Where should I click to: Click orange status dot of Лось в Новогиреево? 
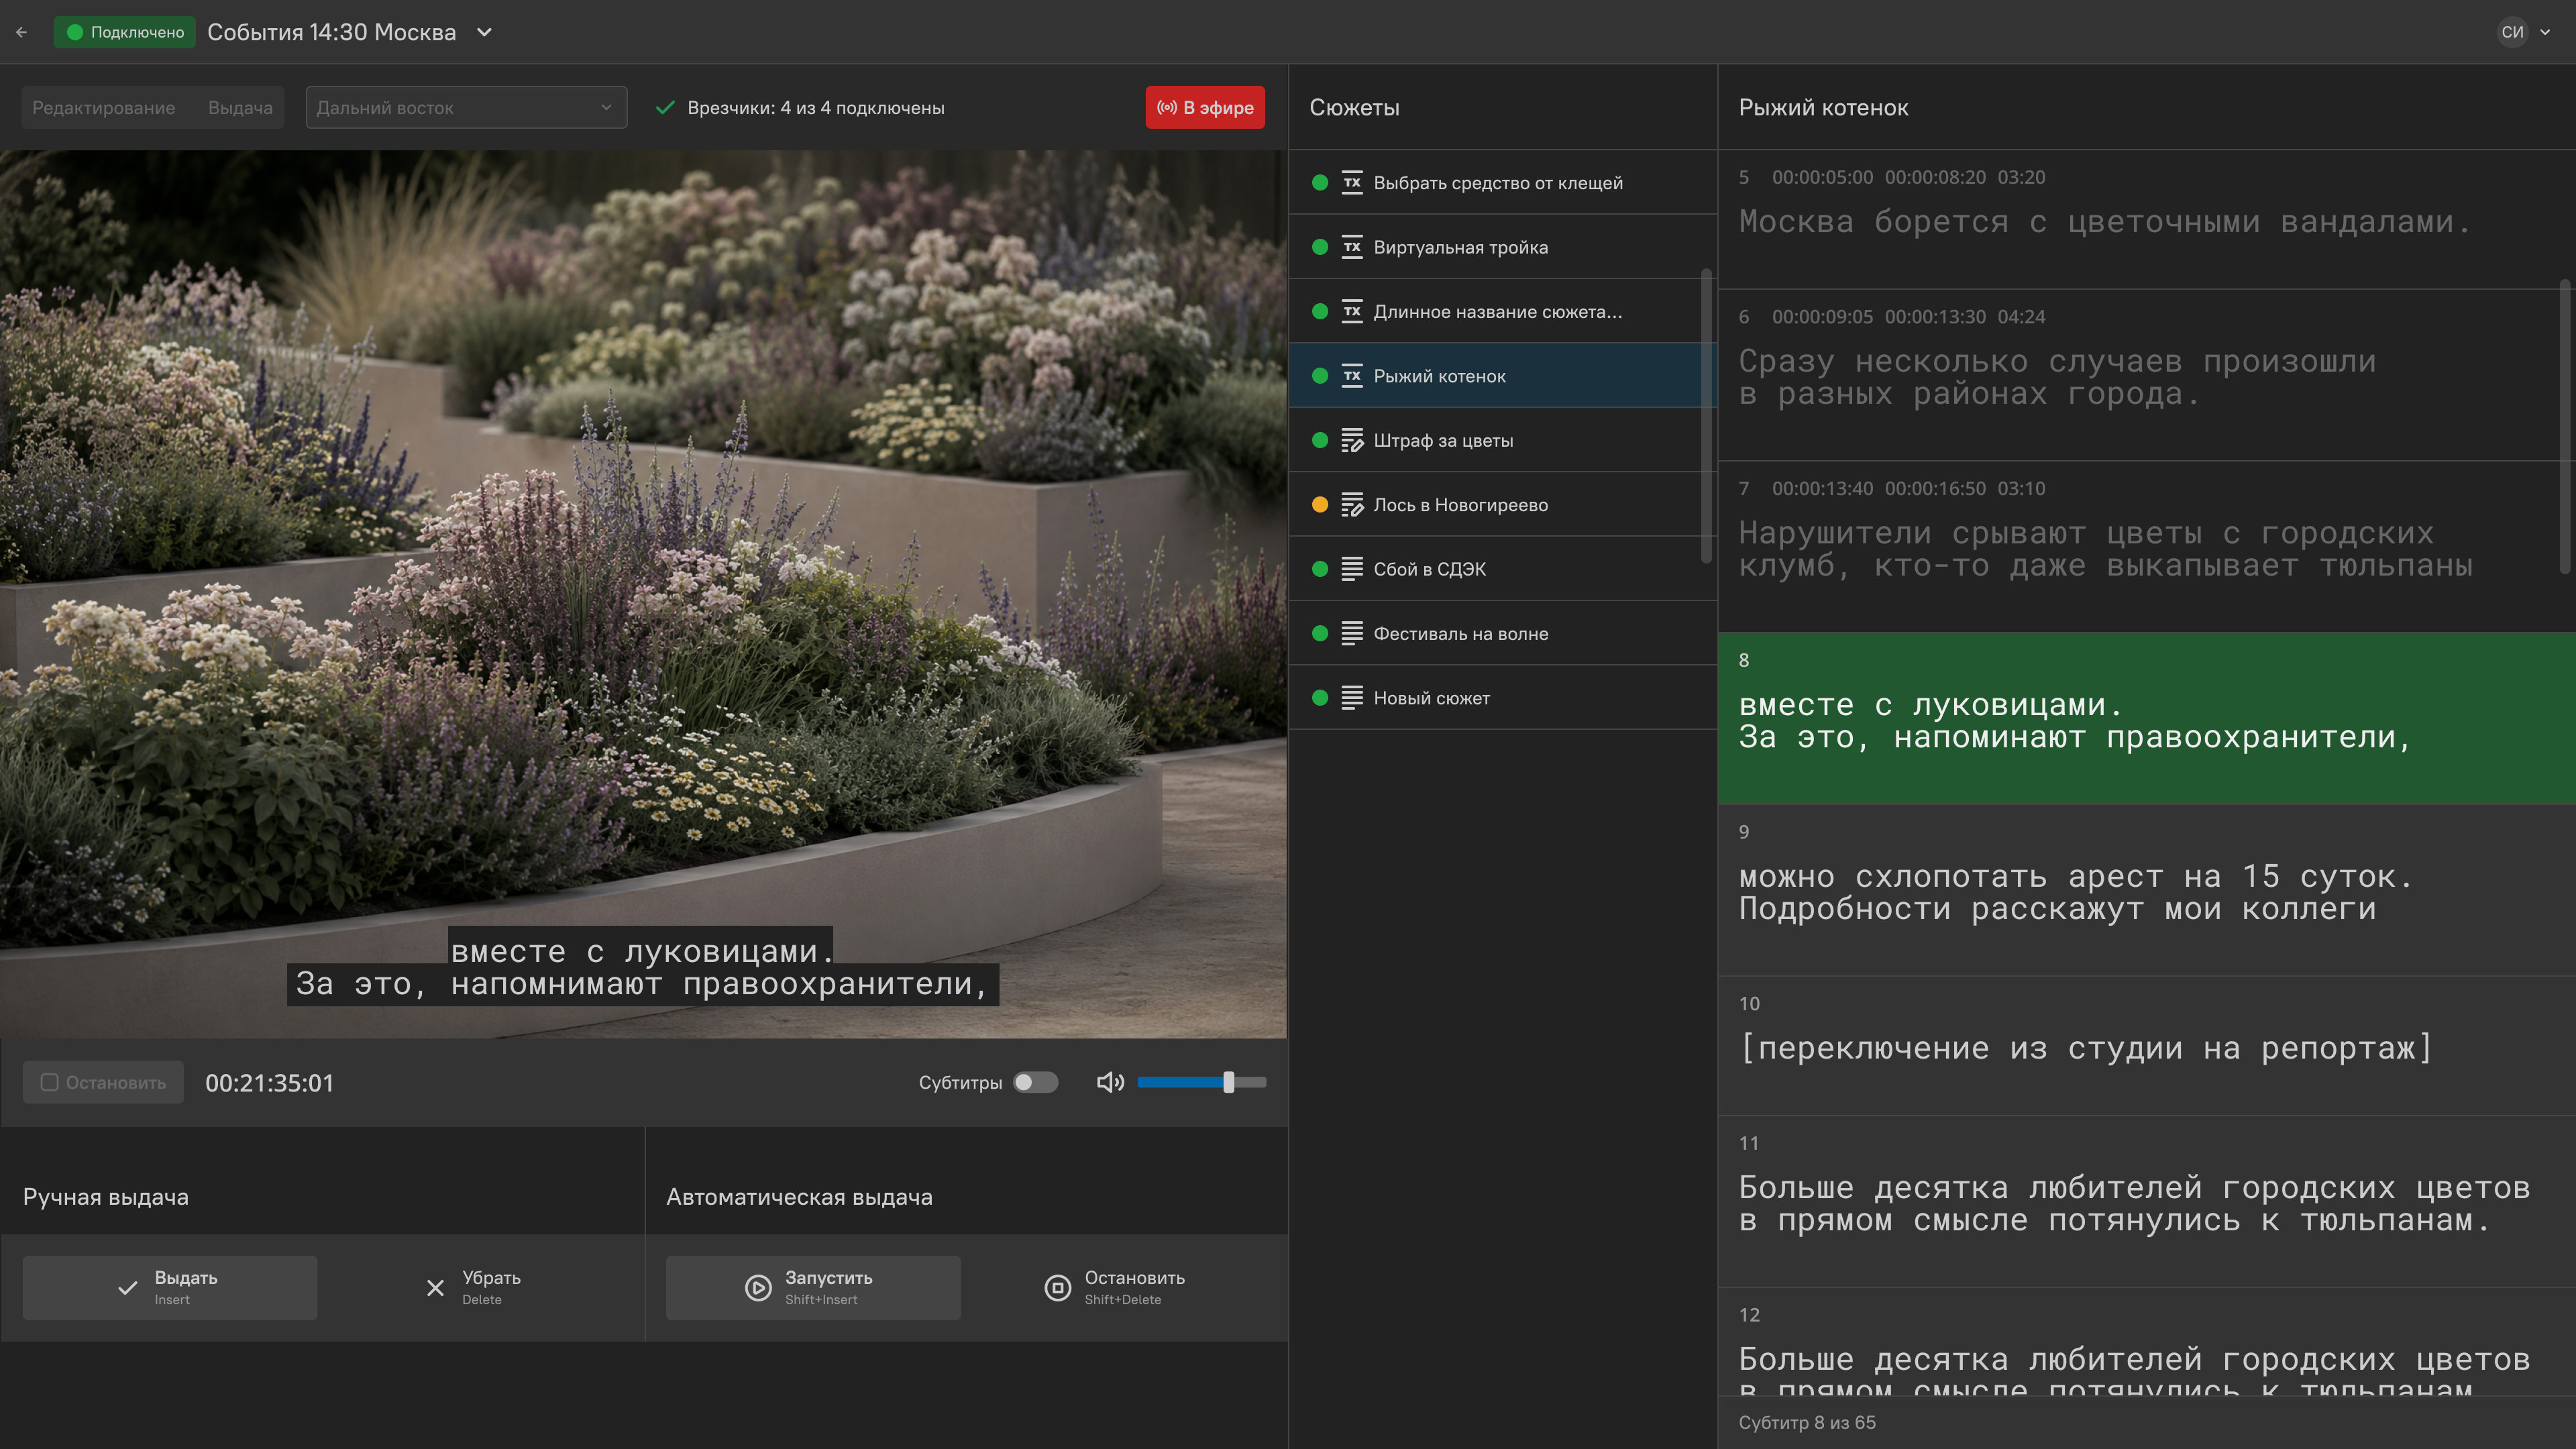click(1320, 505)
